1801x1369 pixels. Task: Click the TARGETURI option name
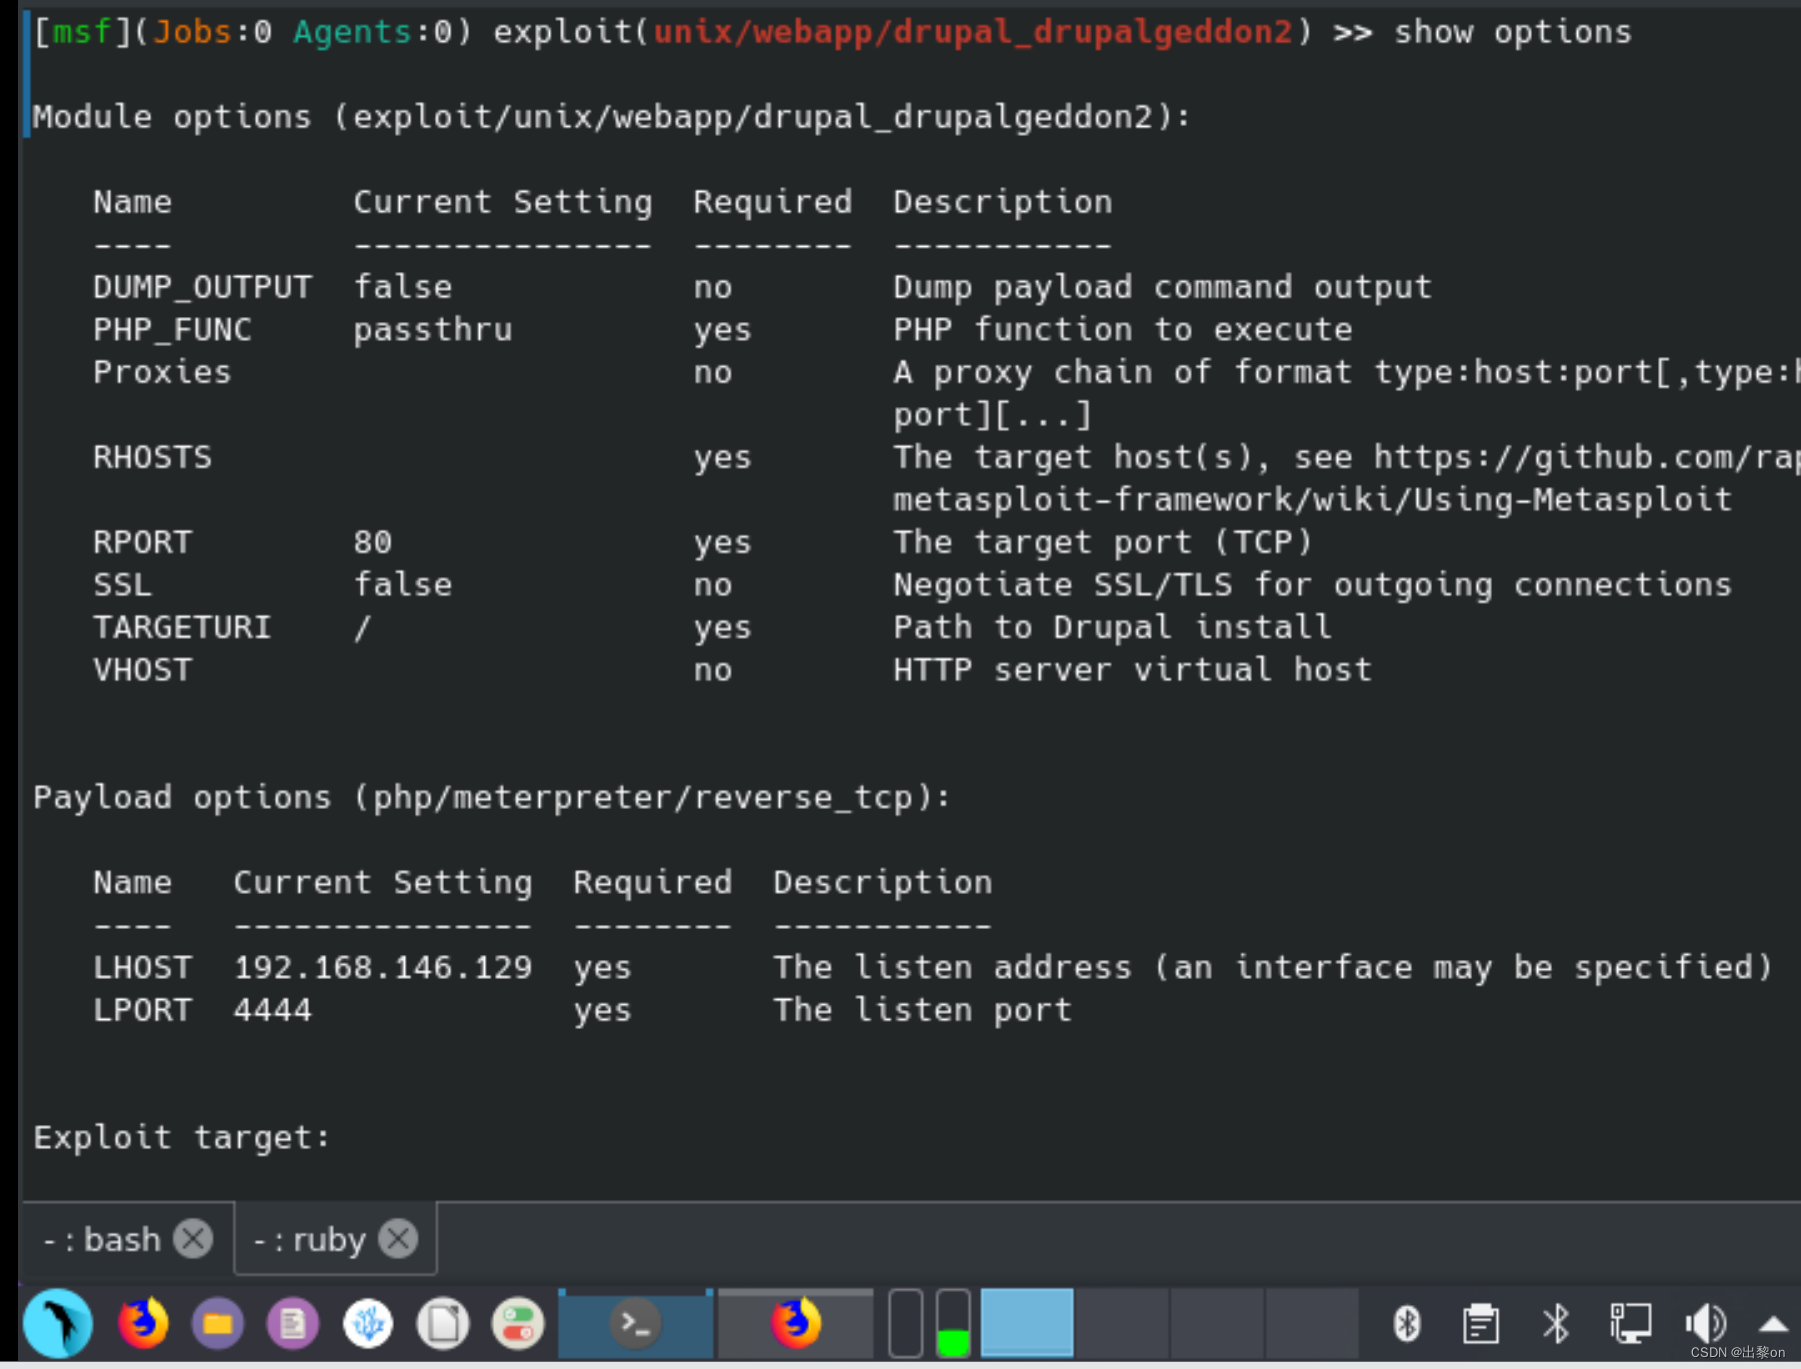(x=182, y=627)
